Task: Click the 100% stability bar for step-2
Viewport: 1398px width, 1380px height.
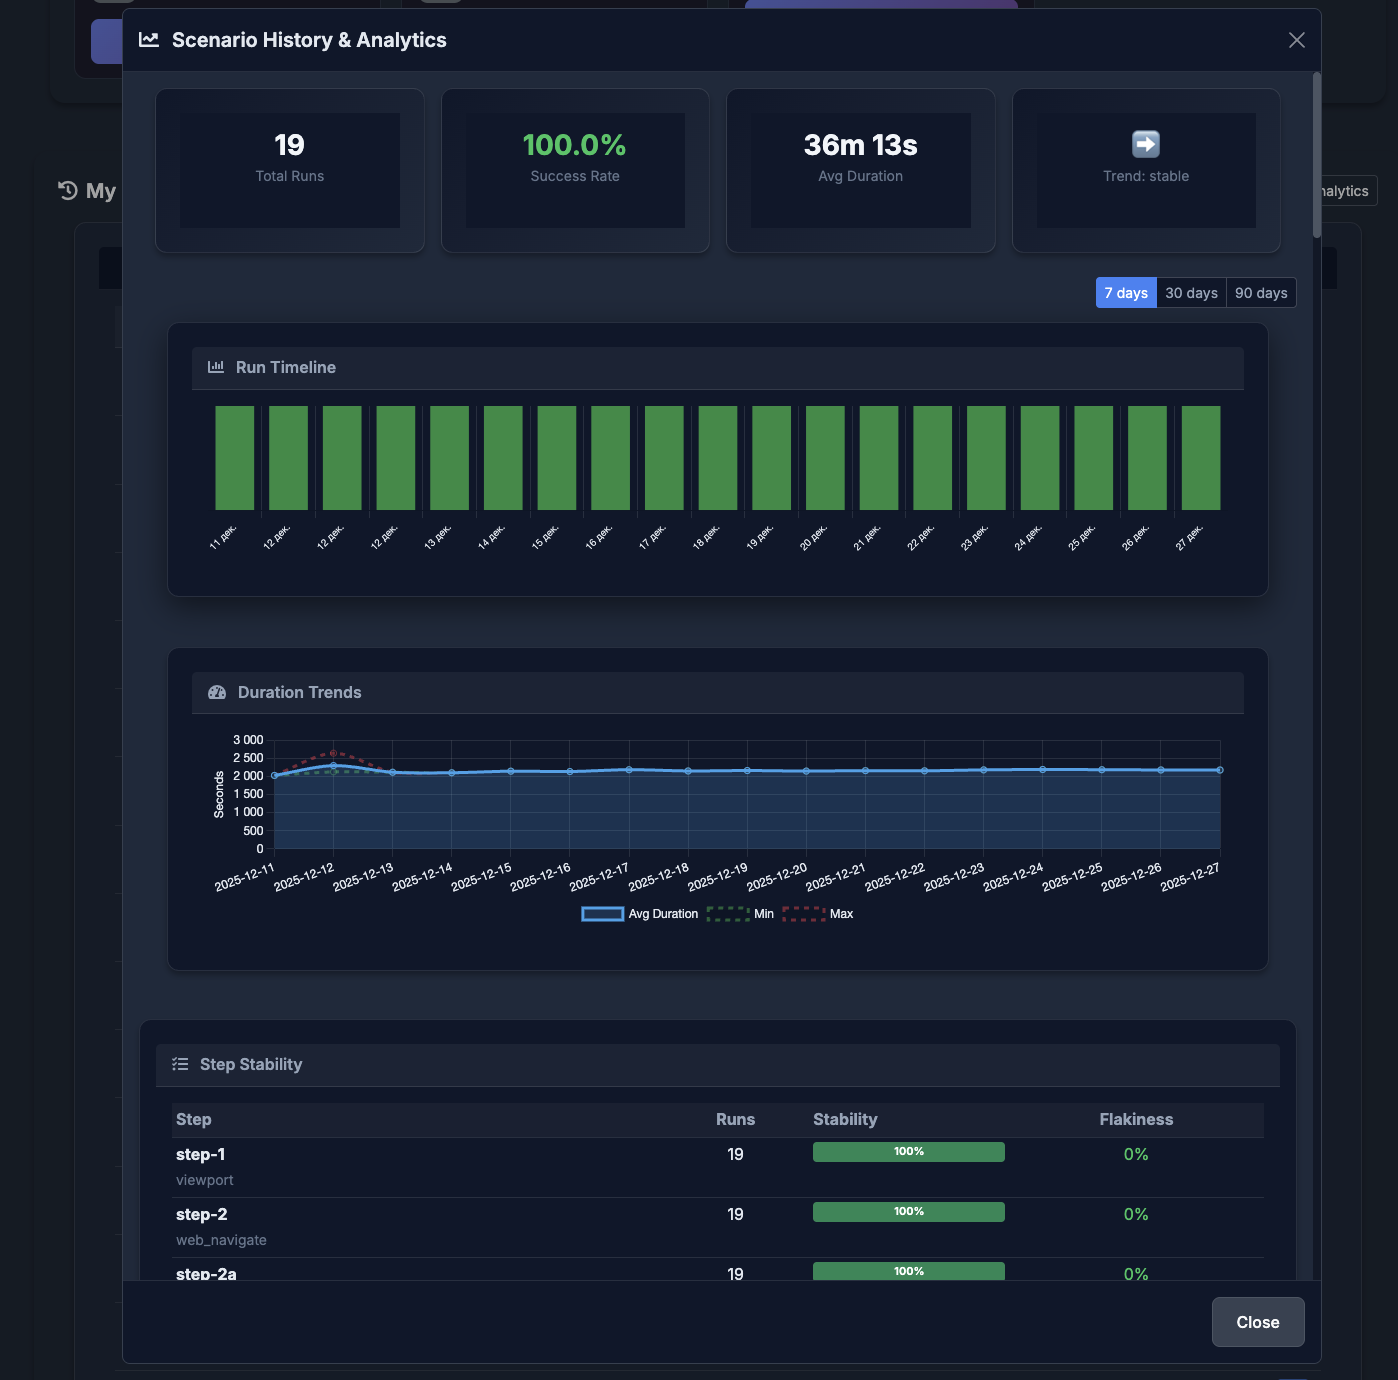Action: pos(907,1211)
